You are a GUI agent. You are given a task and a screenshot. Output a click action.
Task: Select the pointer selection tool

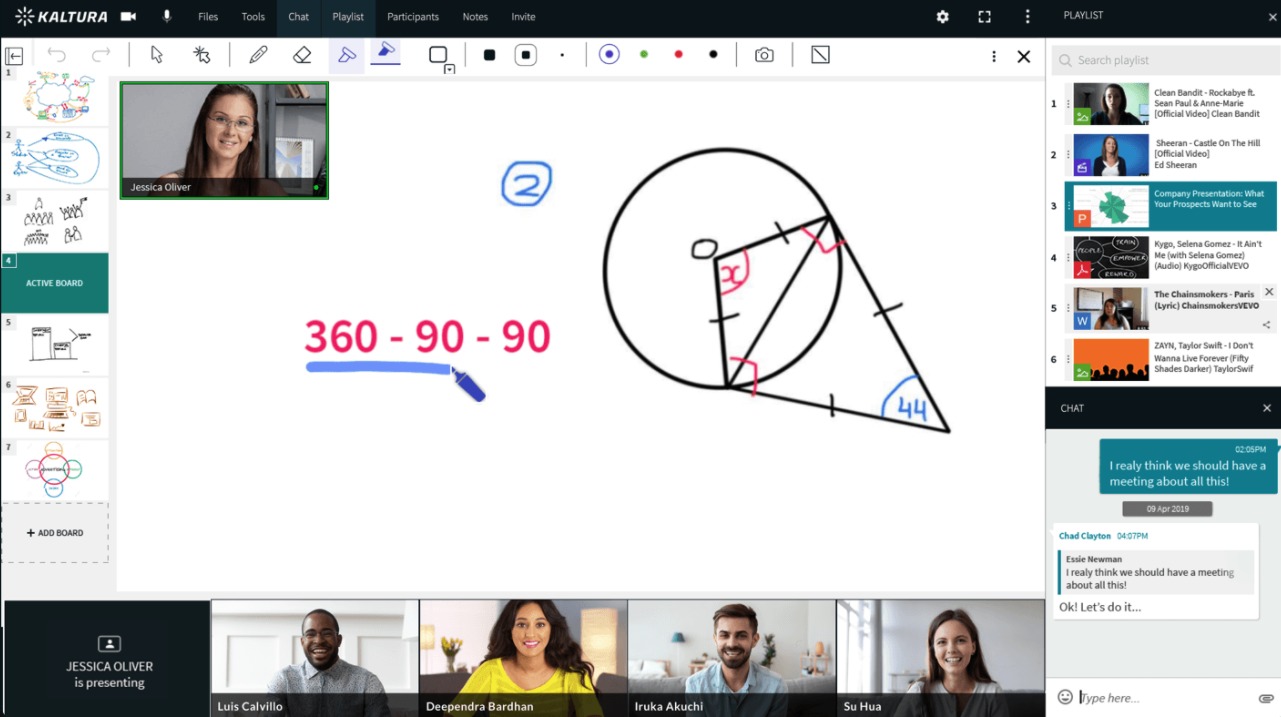[156, 55]
